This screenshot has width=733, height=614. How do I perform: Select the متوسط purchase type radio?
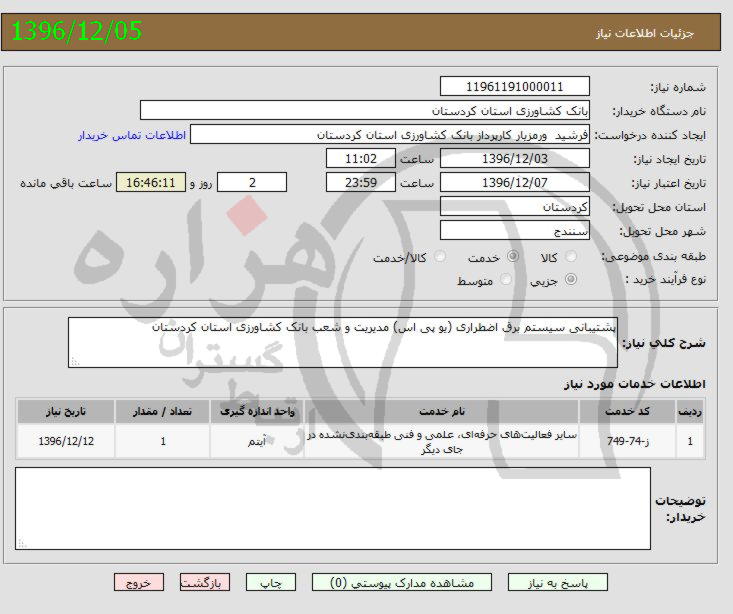(505, 280)
